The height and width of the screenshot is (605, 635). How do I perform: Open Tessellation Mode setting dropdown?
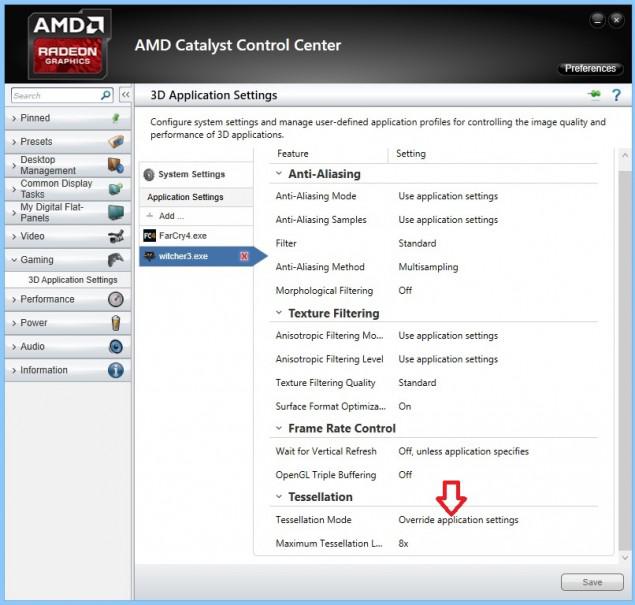pos(458,520)
